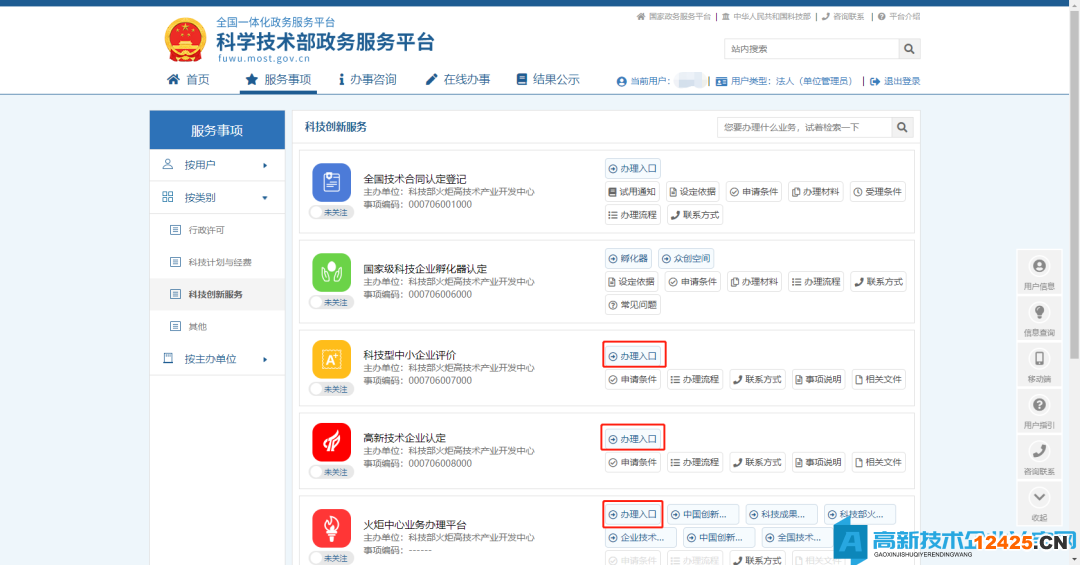Click the 咨询联系 phone icon in right sidebar

[x=1039, y=456]
